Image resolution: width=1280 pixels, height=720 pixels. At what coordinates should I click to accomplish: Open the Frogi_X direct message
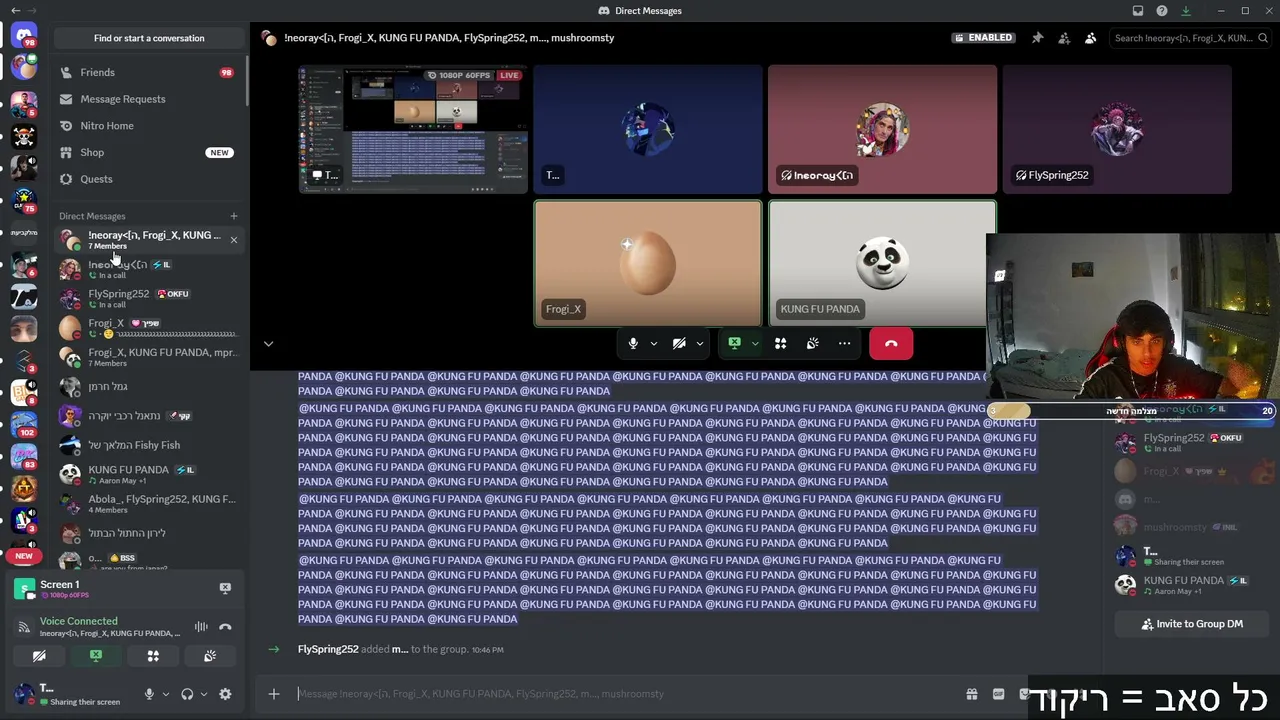(147, 327)
